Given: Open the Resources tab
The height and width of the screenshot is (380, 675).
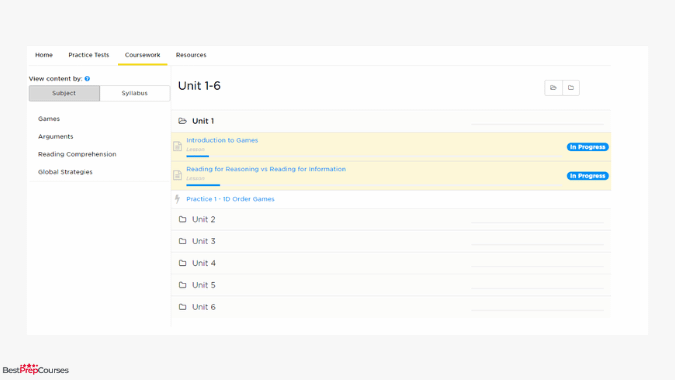Looking at the screenshot, I should [x=191, y=55].
